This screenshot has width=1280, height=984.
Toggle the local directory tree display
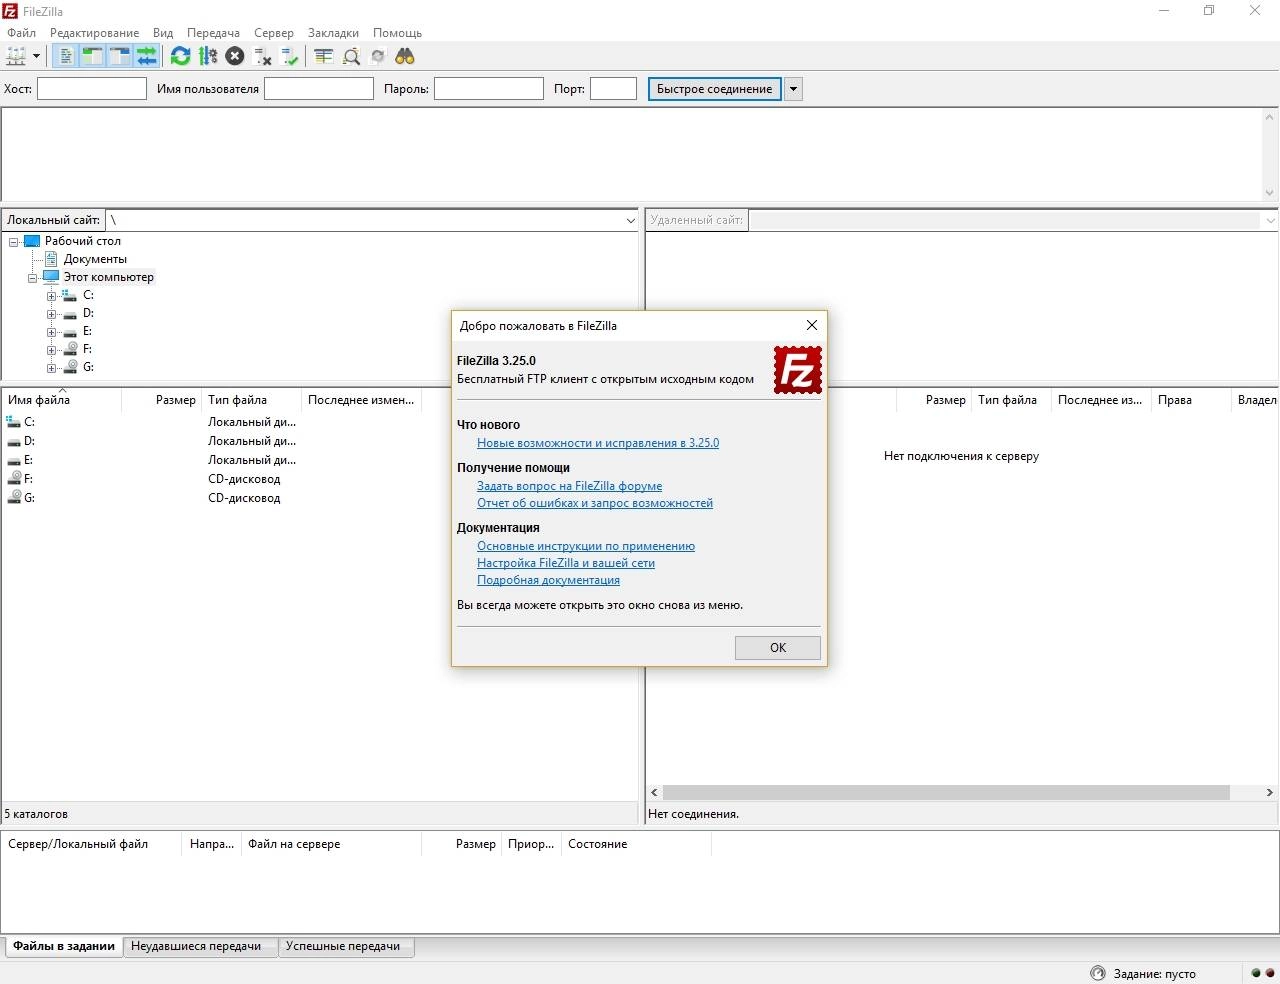[x=92, y=57]
